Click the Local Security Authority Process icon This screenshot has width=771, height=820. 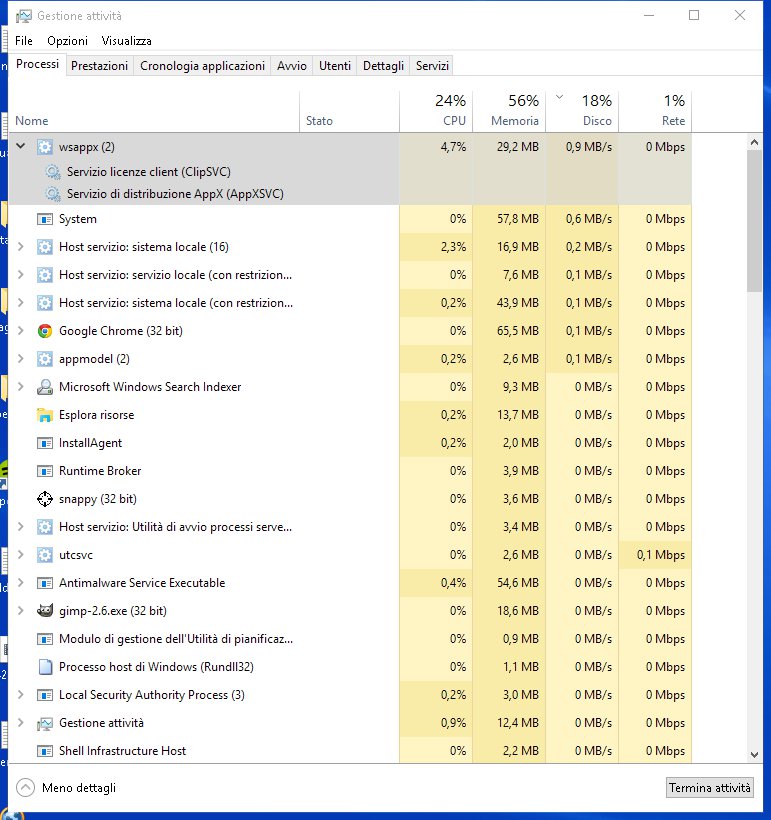(45, 695)
